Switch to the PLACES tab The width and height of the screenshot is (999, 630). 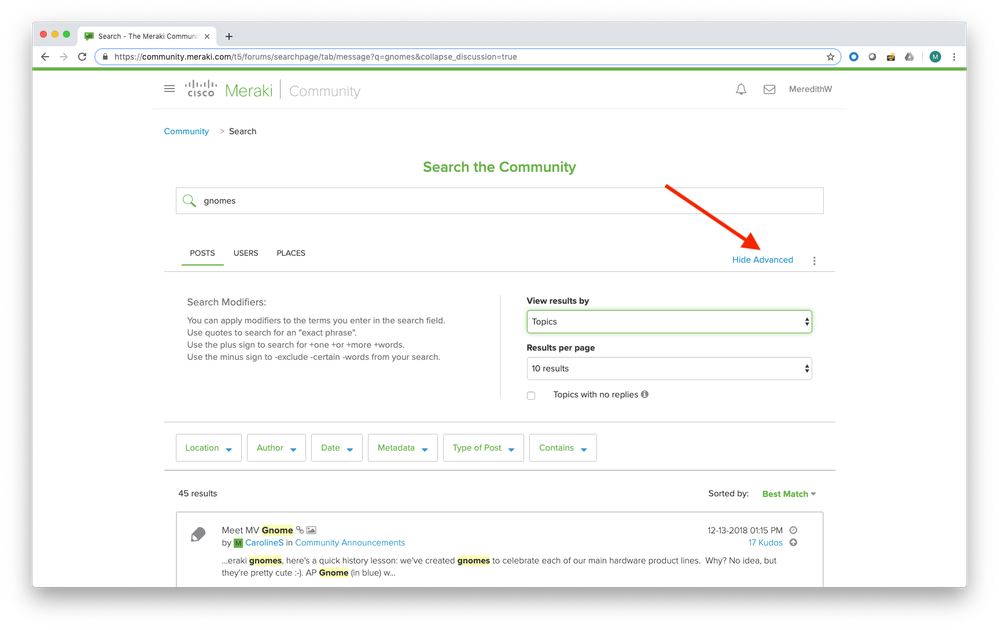tap(291, 253)
